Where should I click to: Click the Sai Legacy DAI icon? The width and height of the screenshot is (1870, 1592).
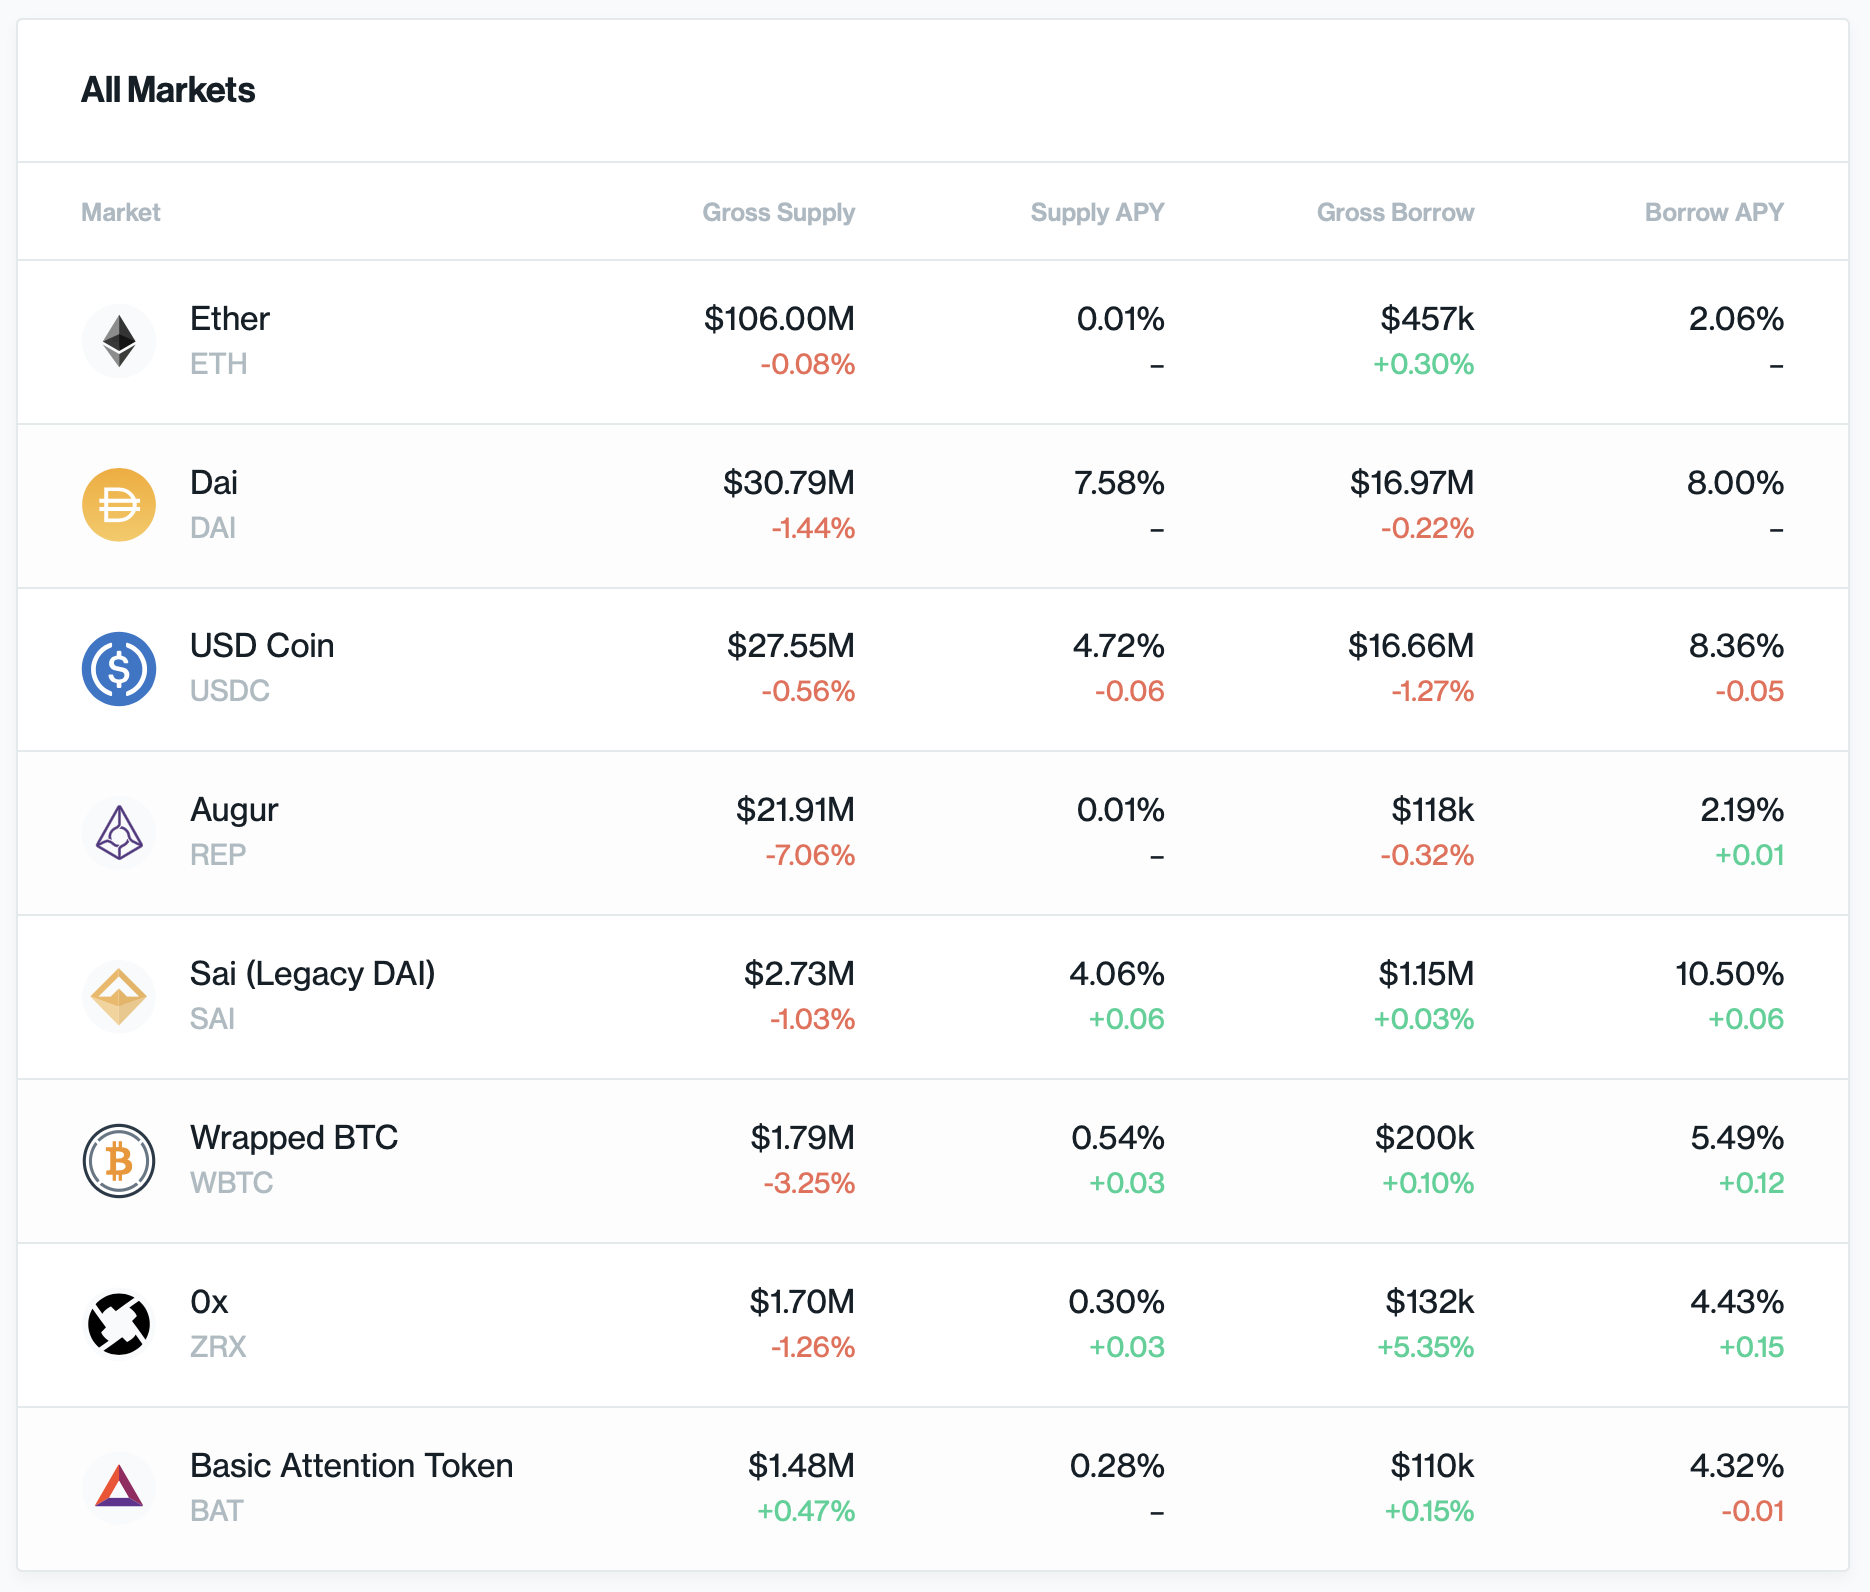tap(119, 997)
